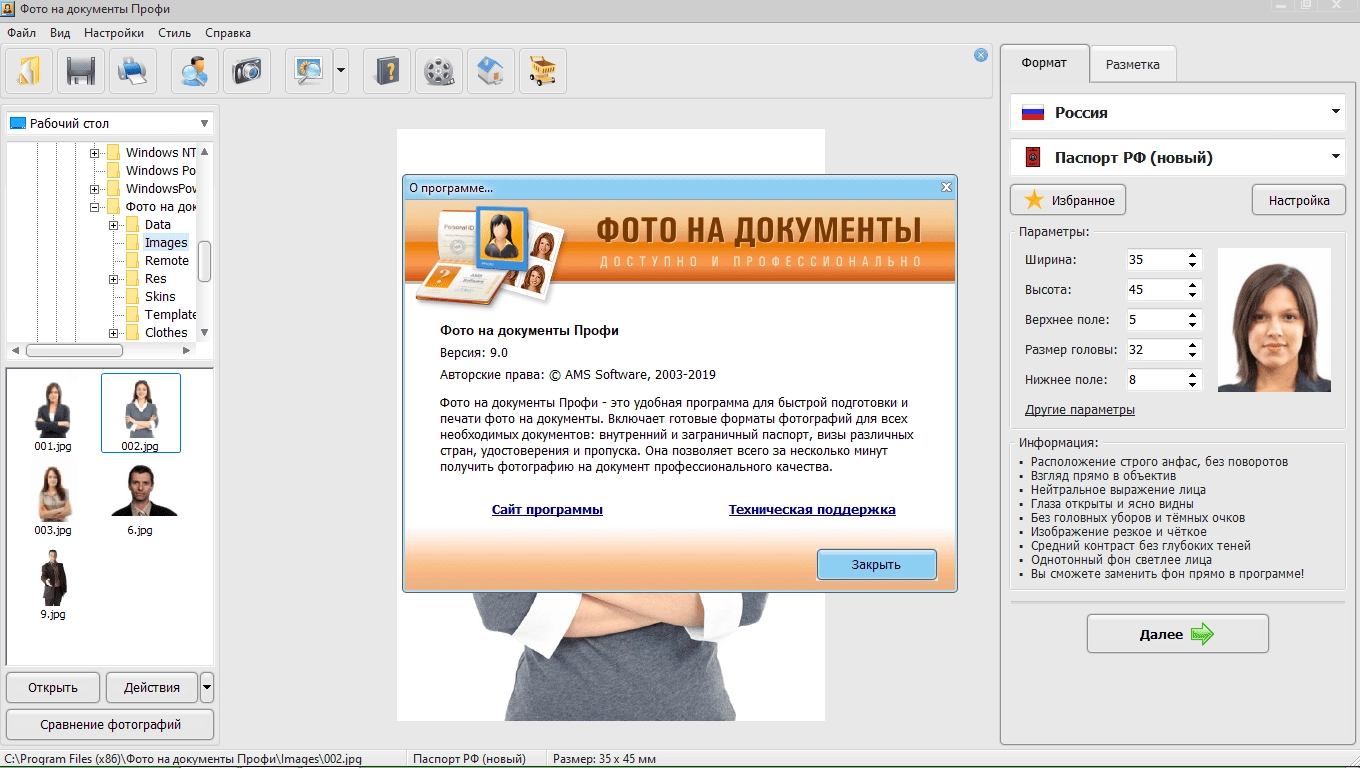Switch to the Разметка tab

pyautogui.click(x=1133, y=64)
